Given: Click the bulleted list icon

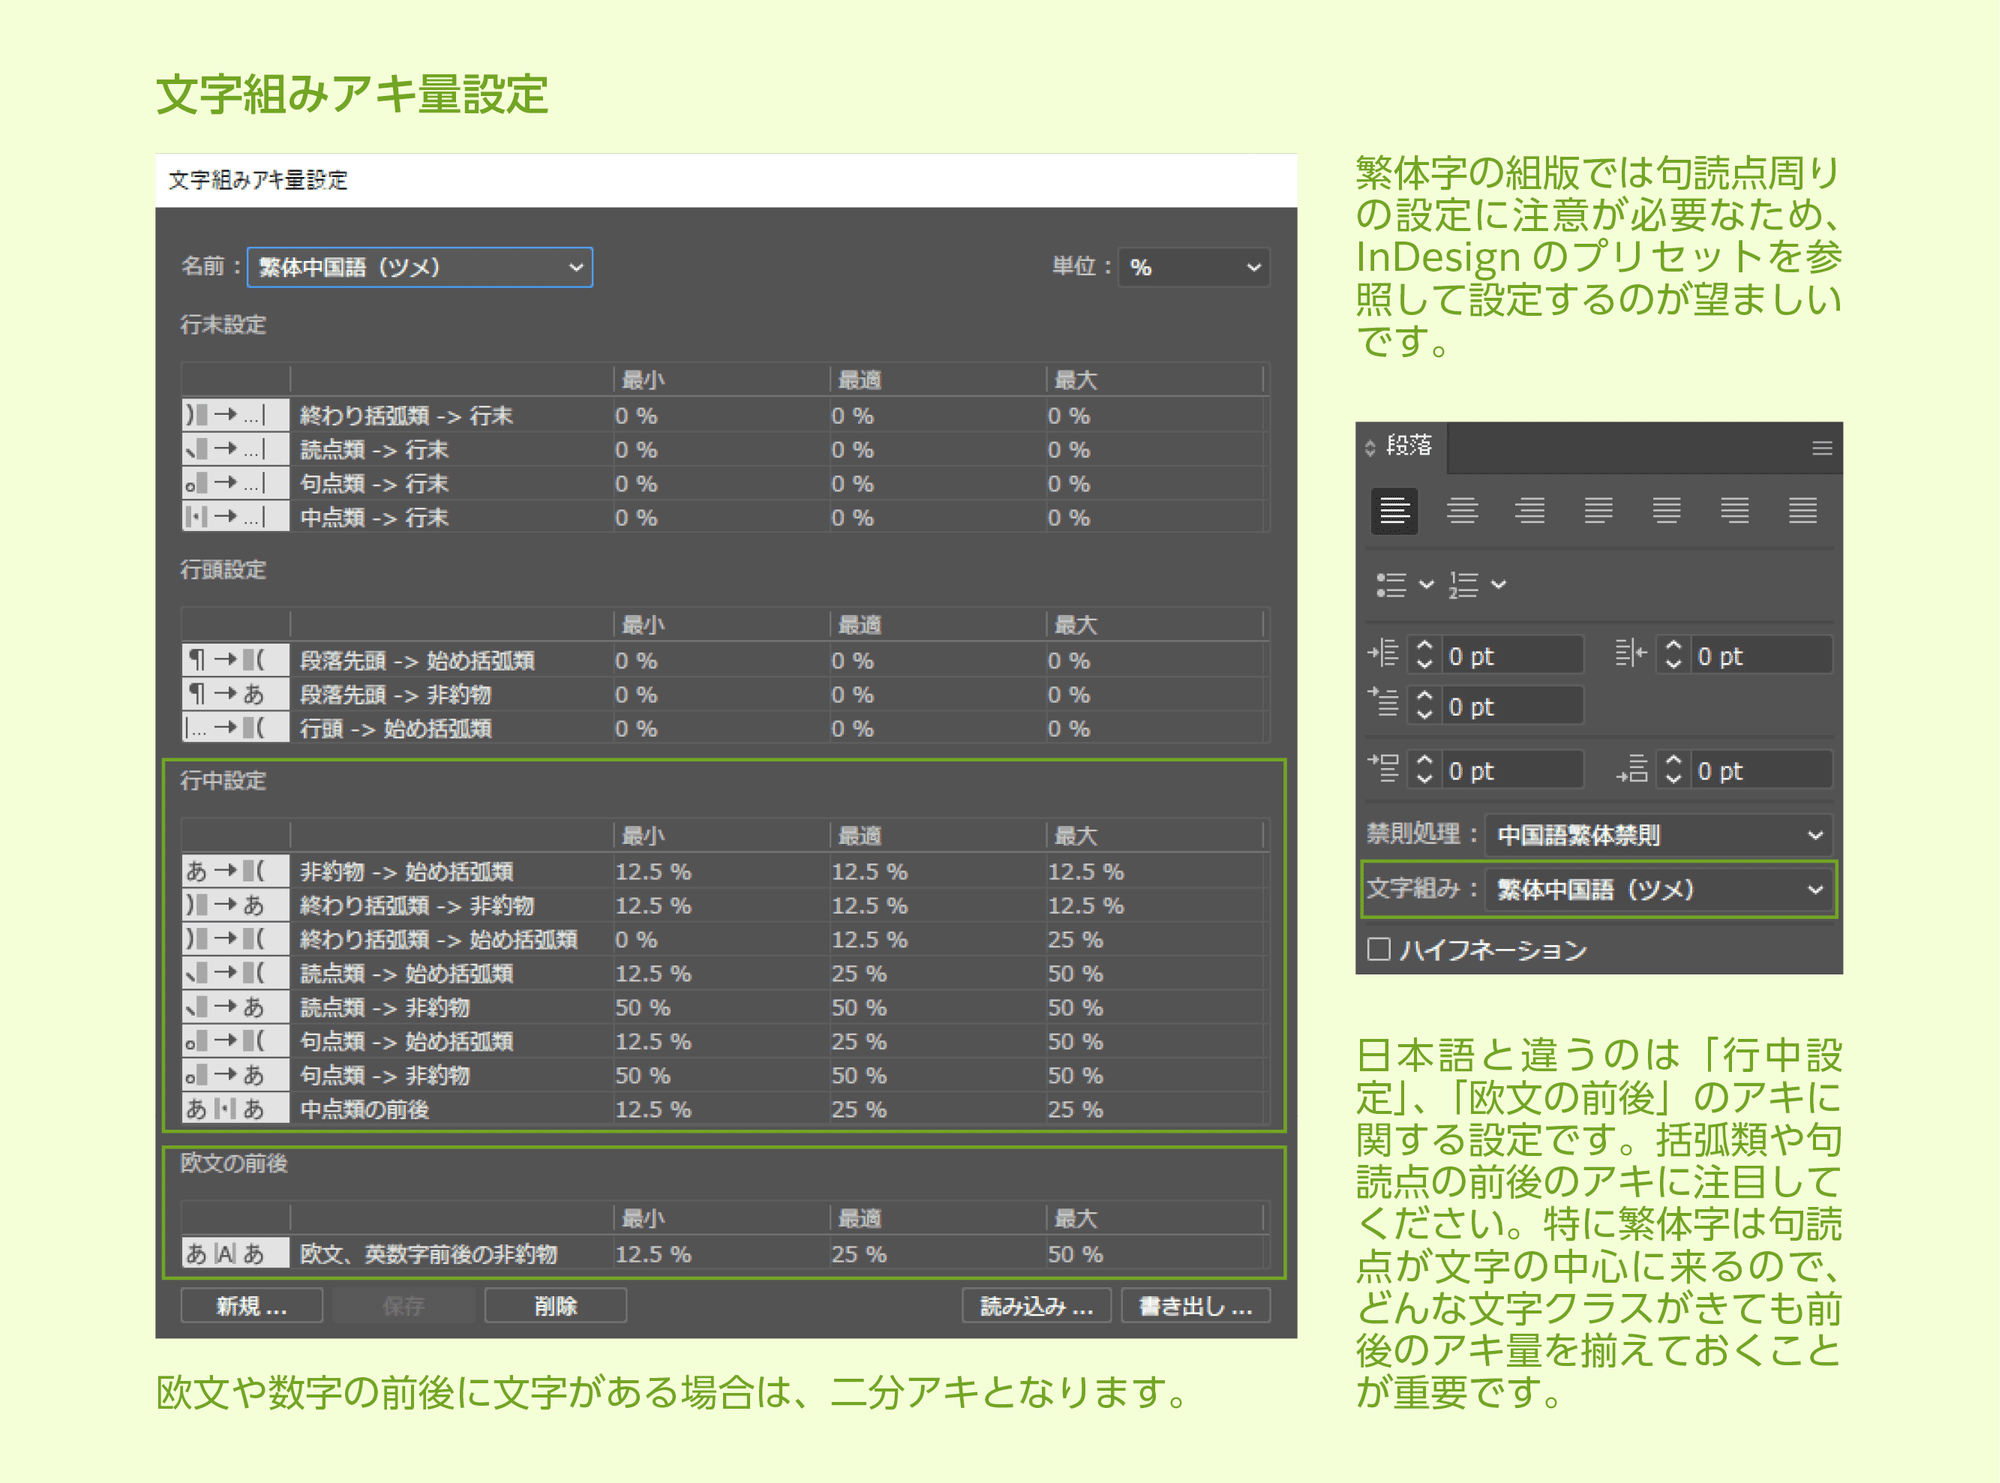Looking at the screenshot, I should pyautogui.click(x=1391, y=585).
